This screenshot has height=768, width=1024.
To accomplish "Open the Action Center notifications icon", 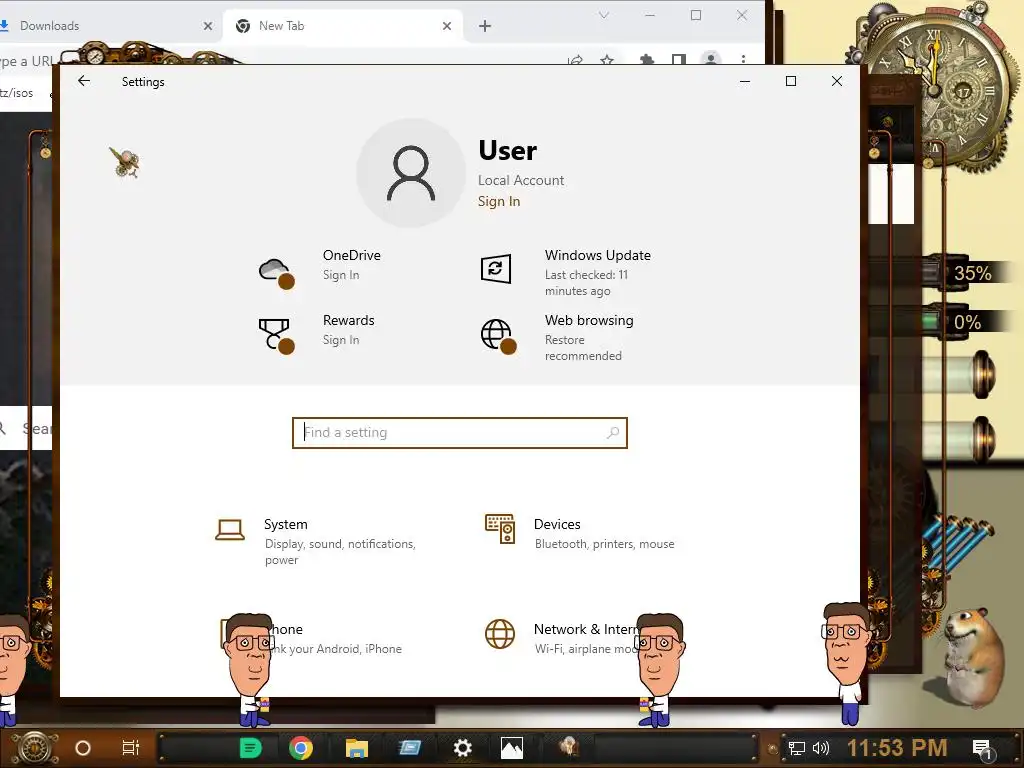I will pyautogui.click(x=982, y=749).
